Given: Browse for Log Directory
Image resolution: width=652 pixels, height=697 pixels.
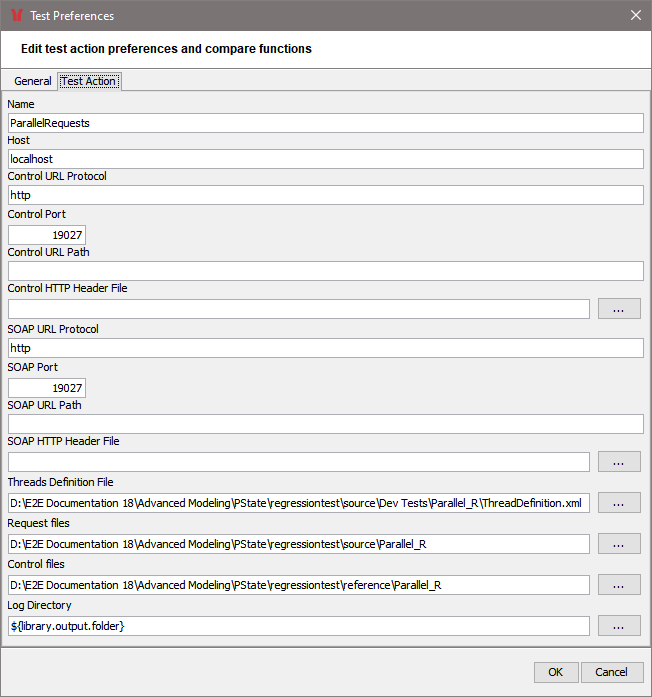Looking at the screenshot, I should point(619,626).
